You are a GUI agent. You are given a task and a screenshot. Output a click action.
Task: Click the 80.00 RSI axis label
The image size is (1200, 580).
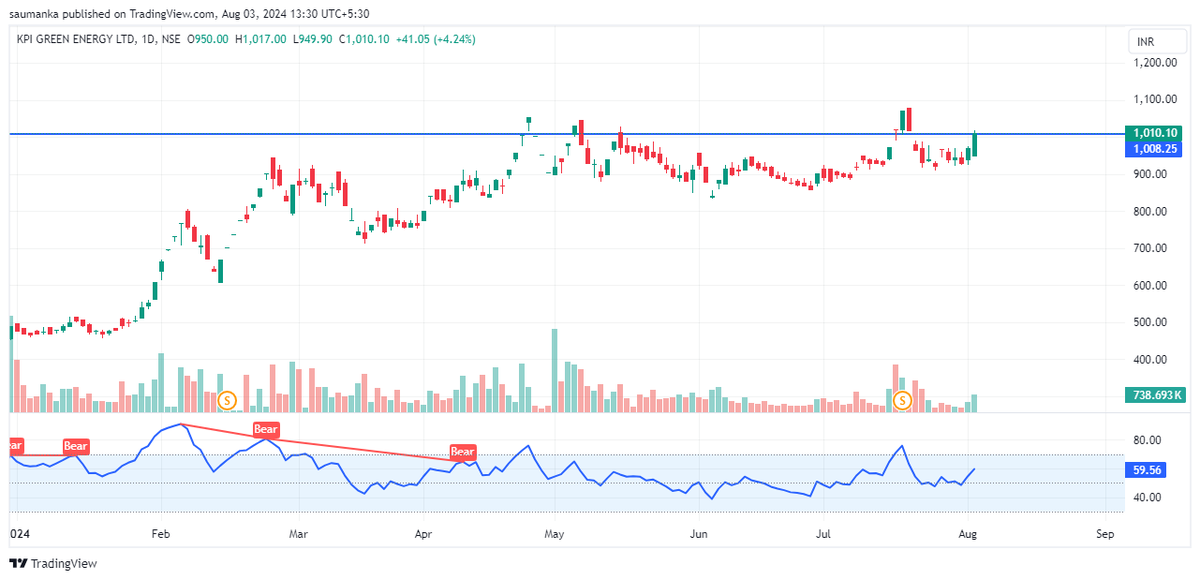tap(1147, 440)
